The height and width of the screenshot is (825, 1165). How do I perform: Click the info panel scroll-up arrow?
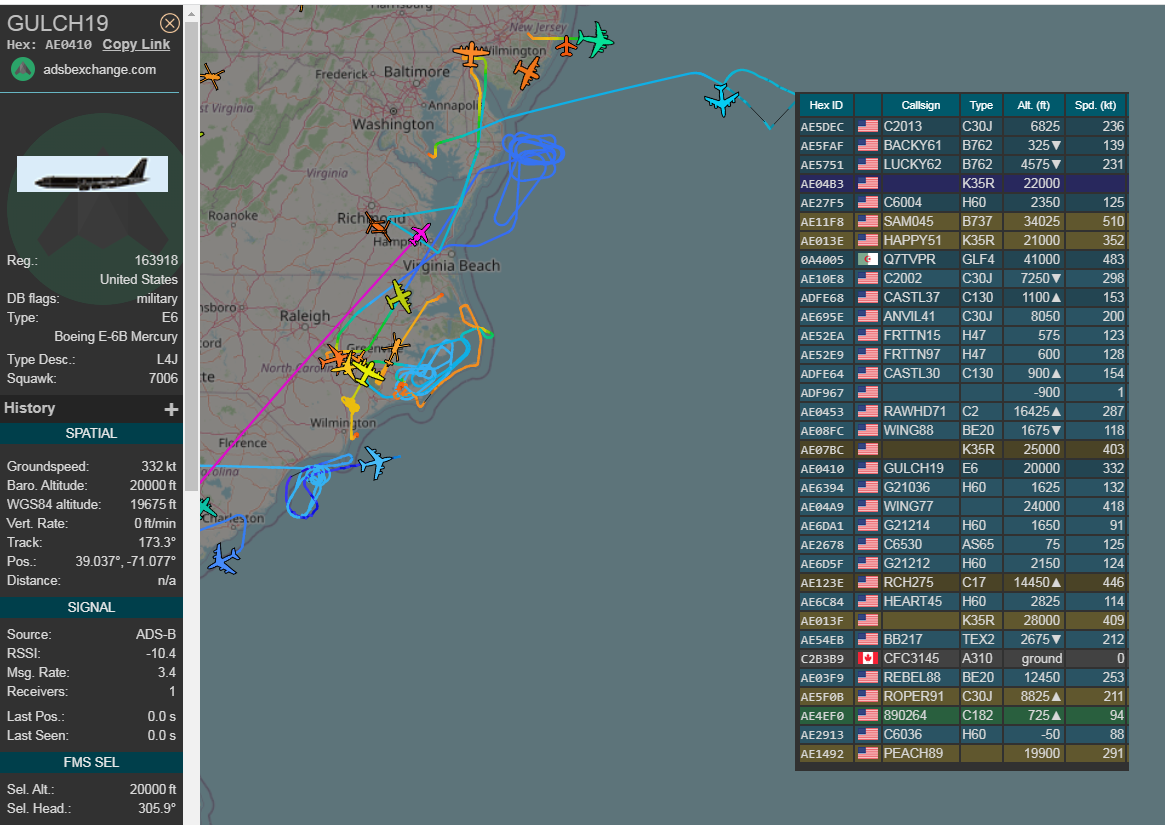191,13
